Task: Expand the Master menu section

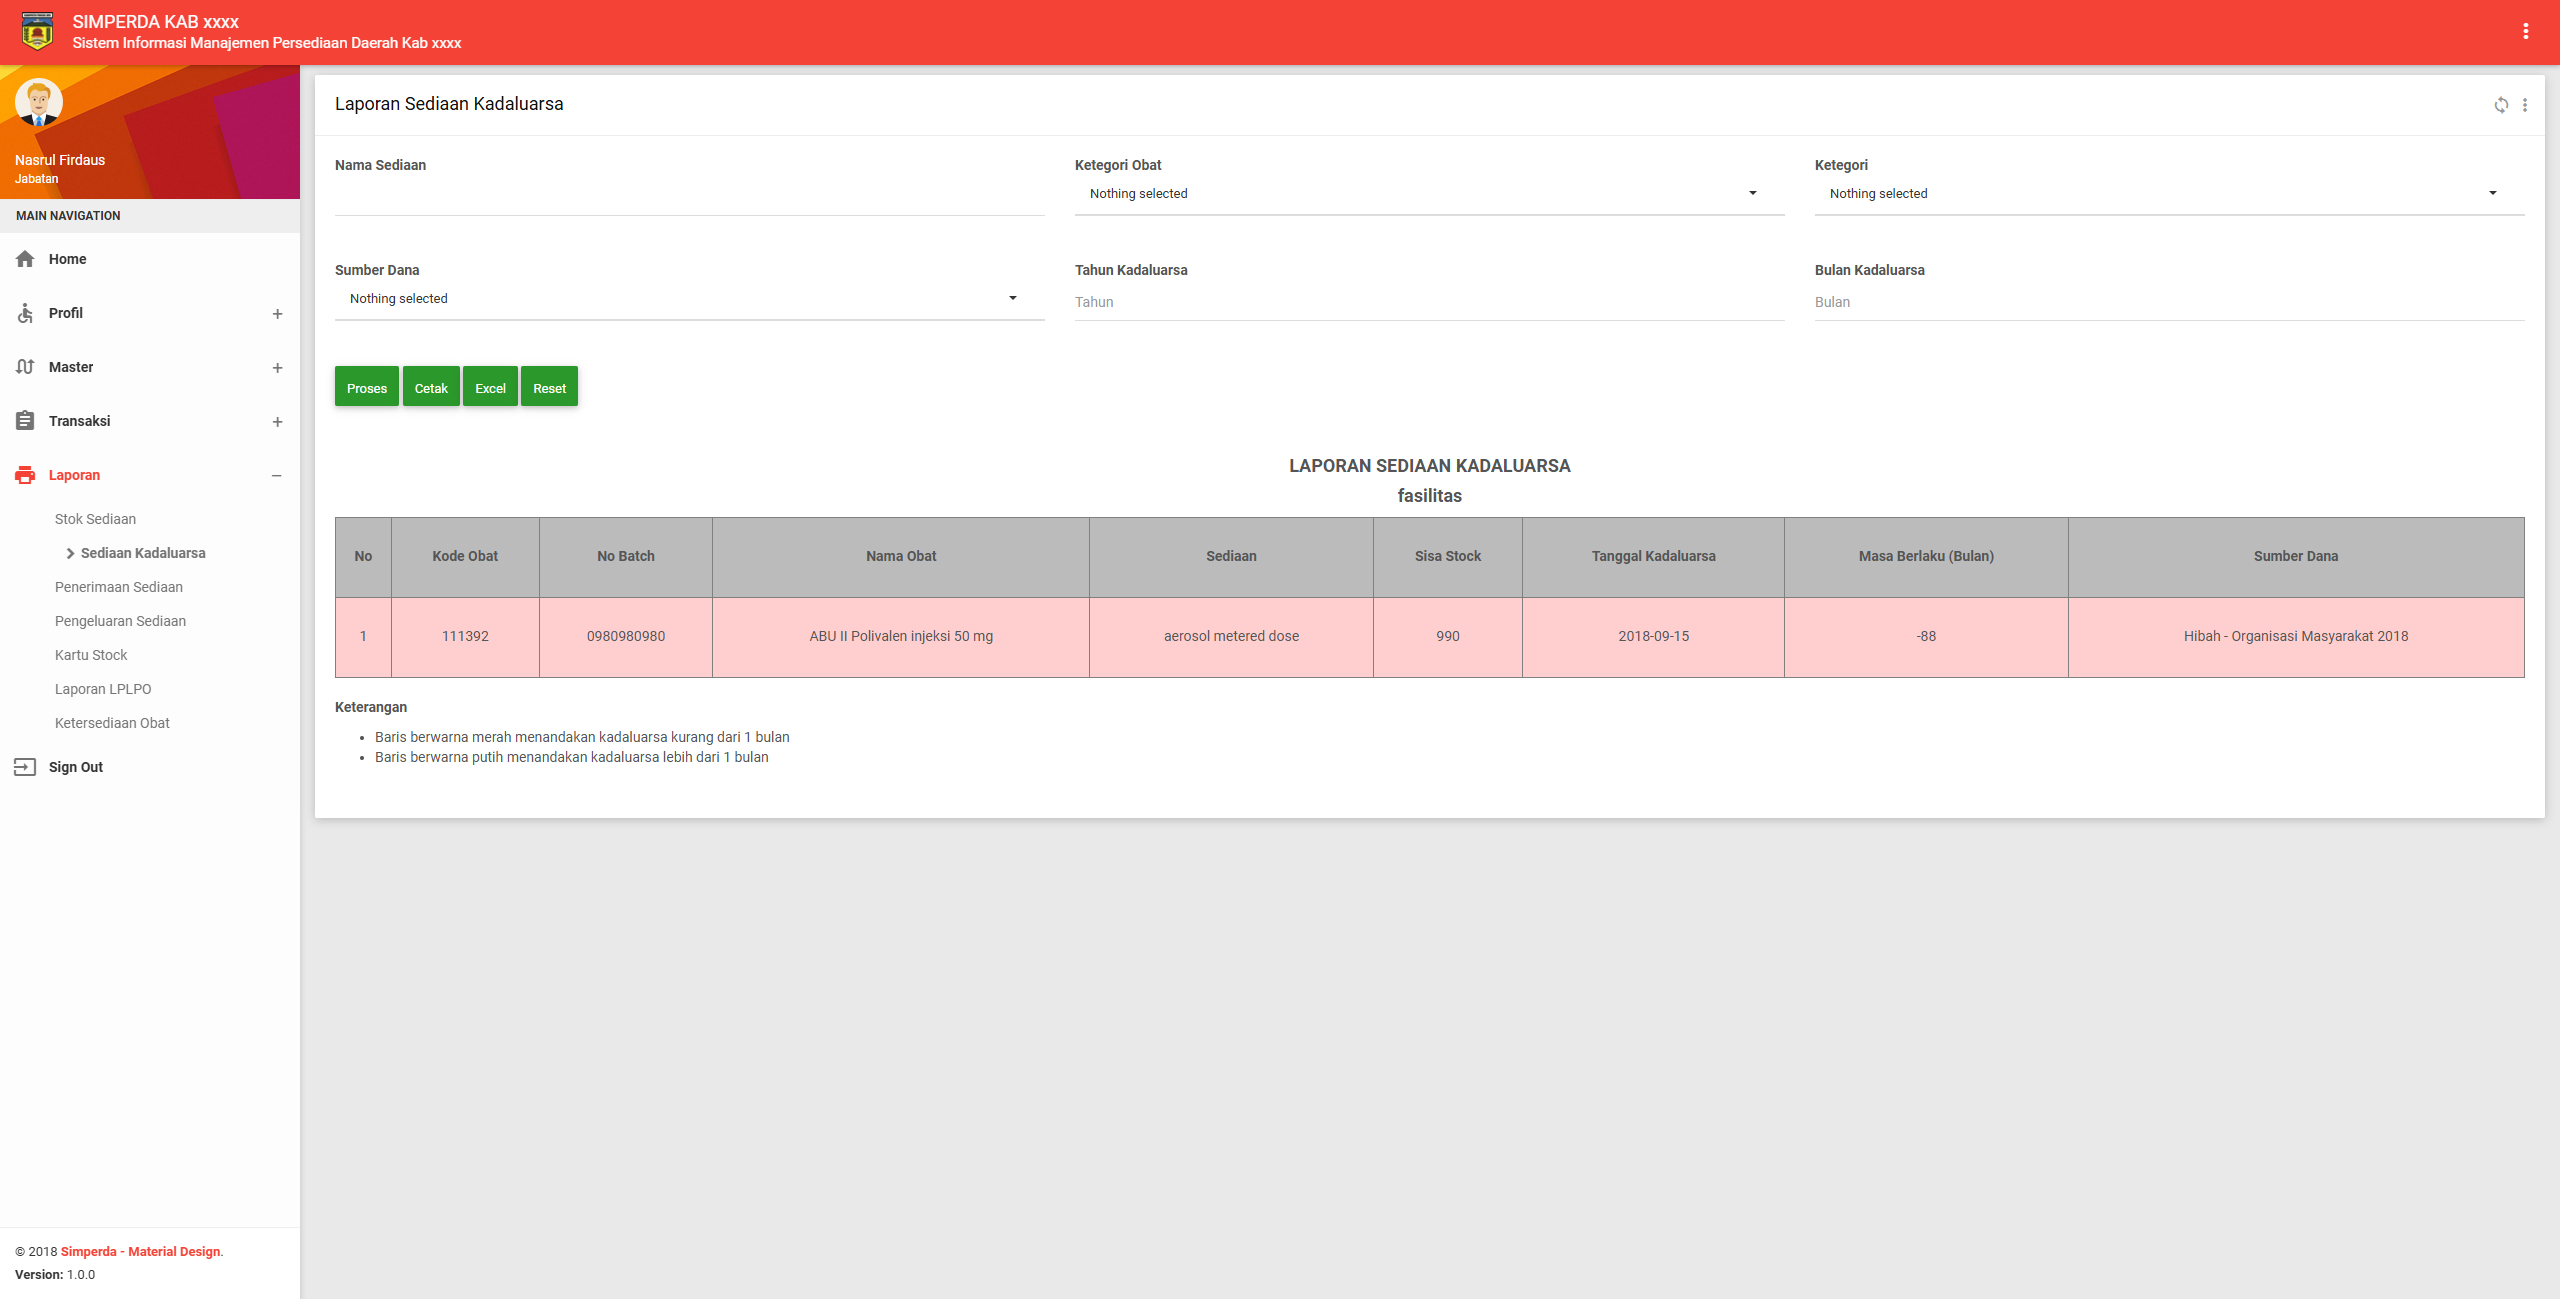Action: (x=277, y=367)
